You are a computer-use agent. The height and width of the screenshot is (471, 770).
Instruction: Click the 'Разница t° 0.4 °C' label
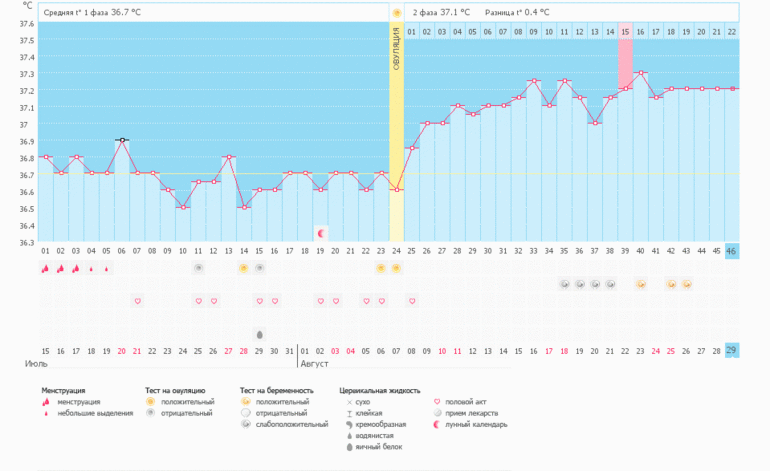tap(517, 13)
